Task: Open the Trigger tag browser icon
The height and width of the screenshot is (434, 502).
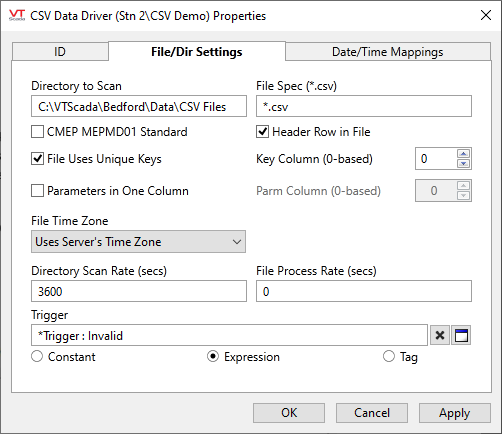Action: click(x=461, y=335)
